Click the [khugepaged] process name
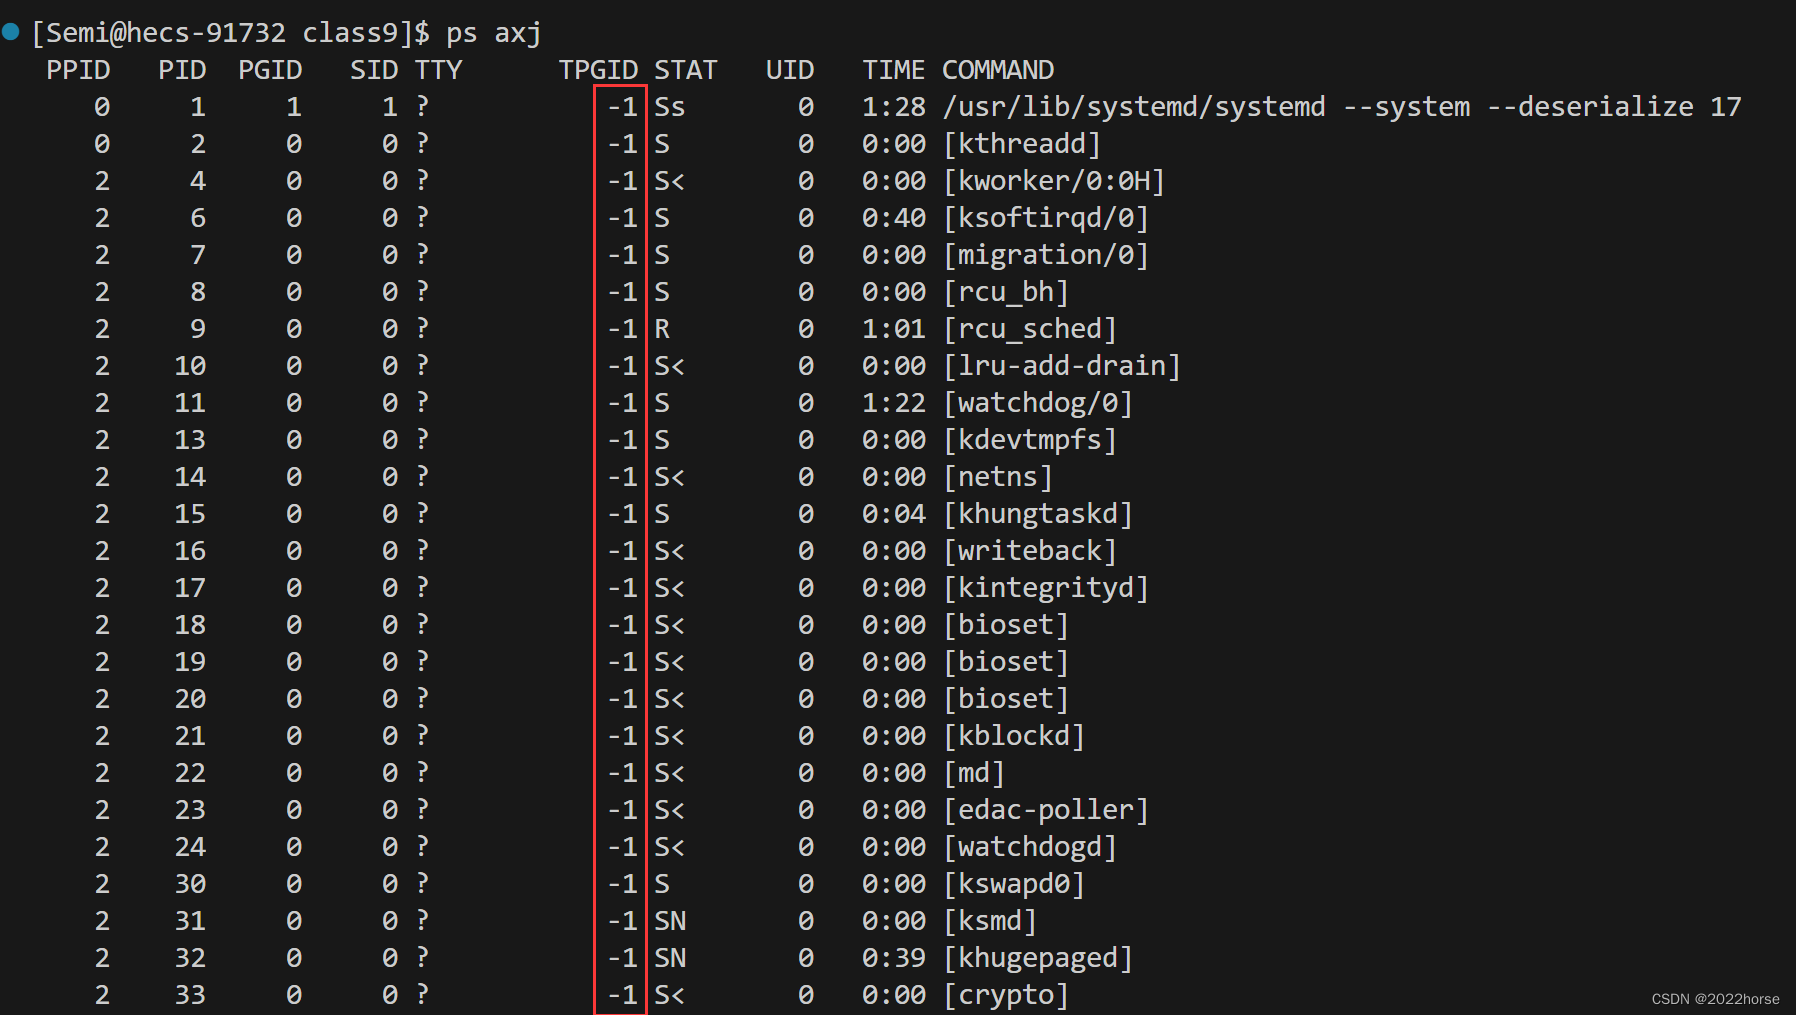Viewport: 1796px width, 1015px height. coord(1038,958)
